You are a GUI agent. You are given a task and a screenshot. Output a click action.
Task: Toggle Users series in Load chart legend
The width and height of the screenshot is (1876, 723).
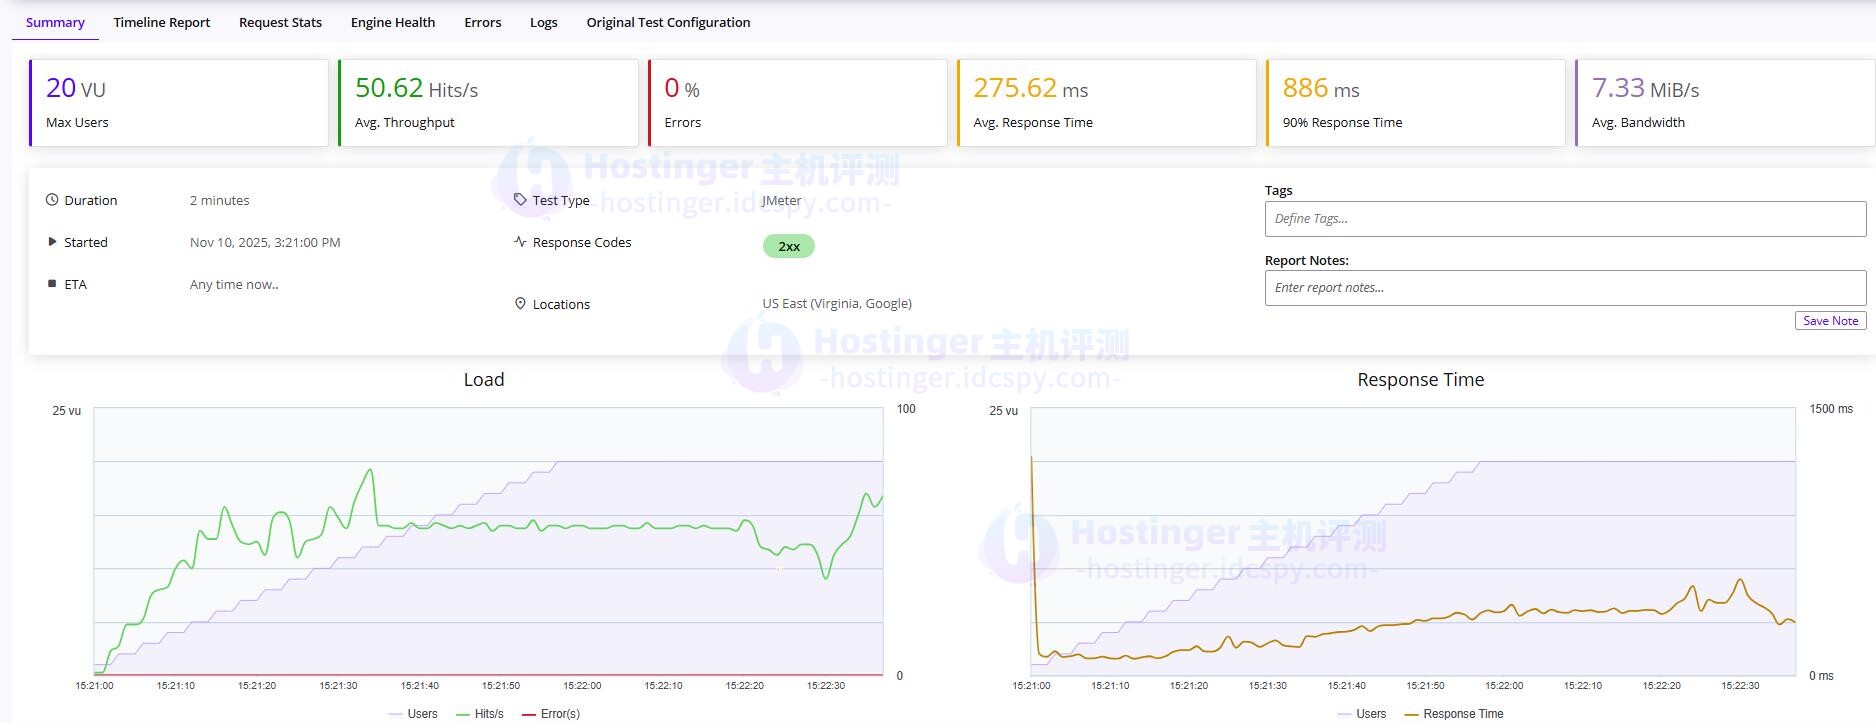point(412,714)
